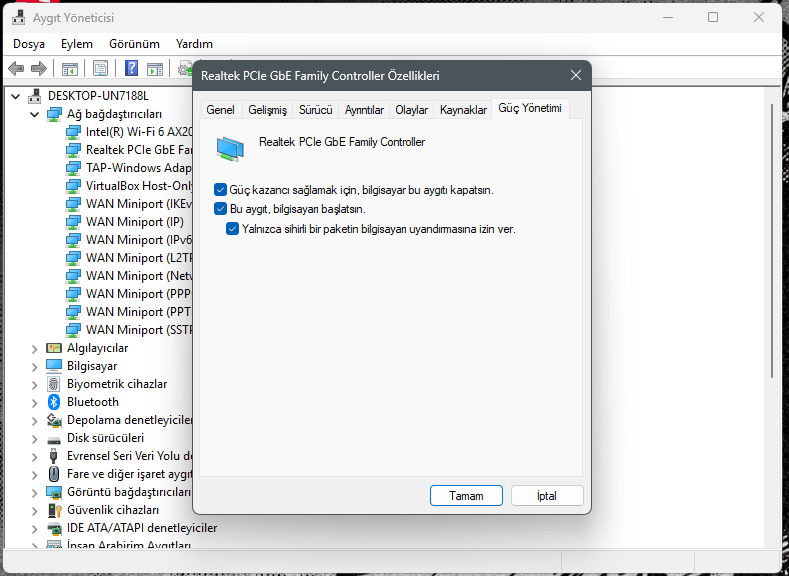Expand the Güvenlik cihazları node
Image resolution: width=789 pixels, height=576 pixels.
pos(34,511)
